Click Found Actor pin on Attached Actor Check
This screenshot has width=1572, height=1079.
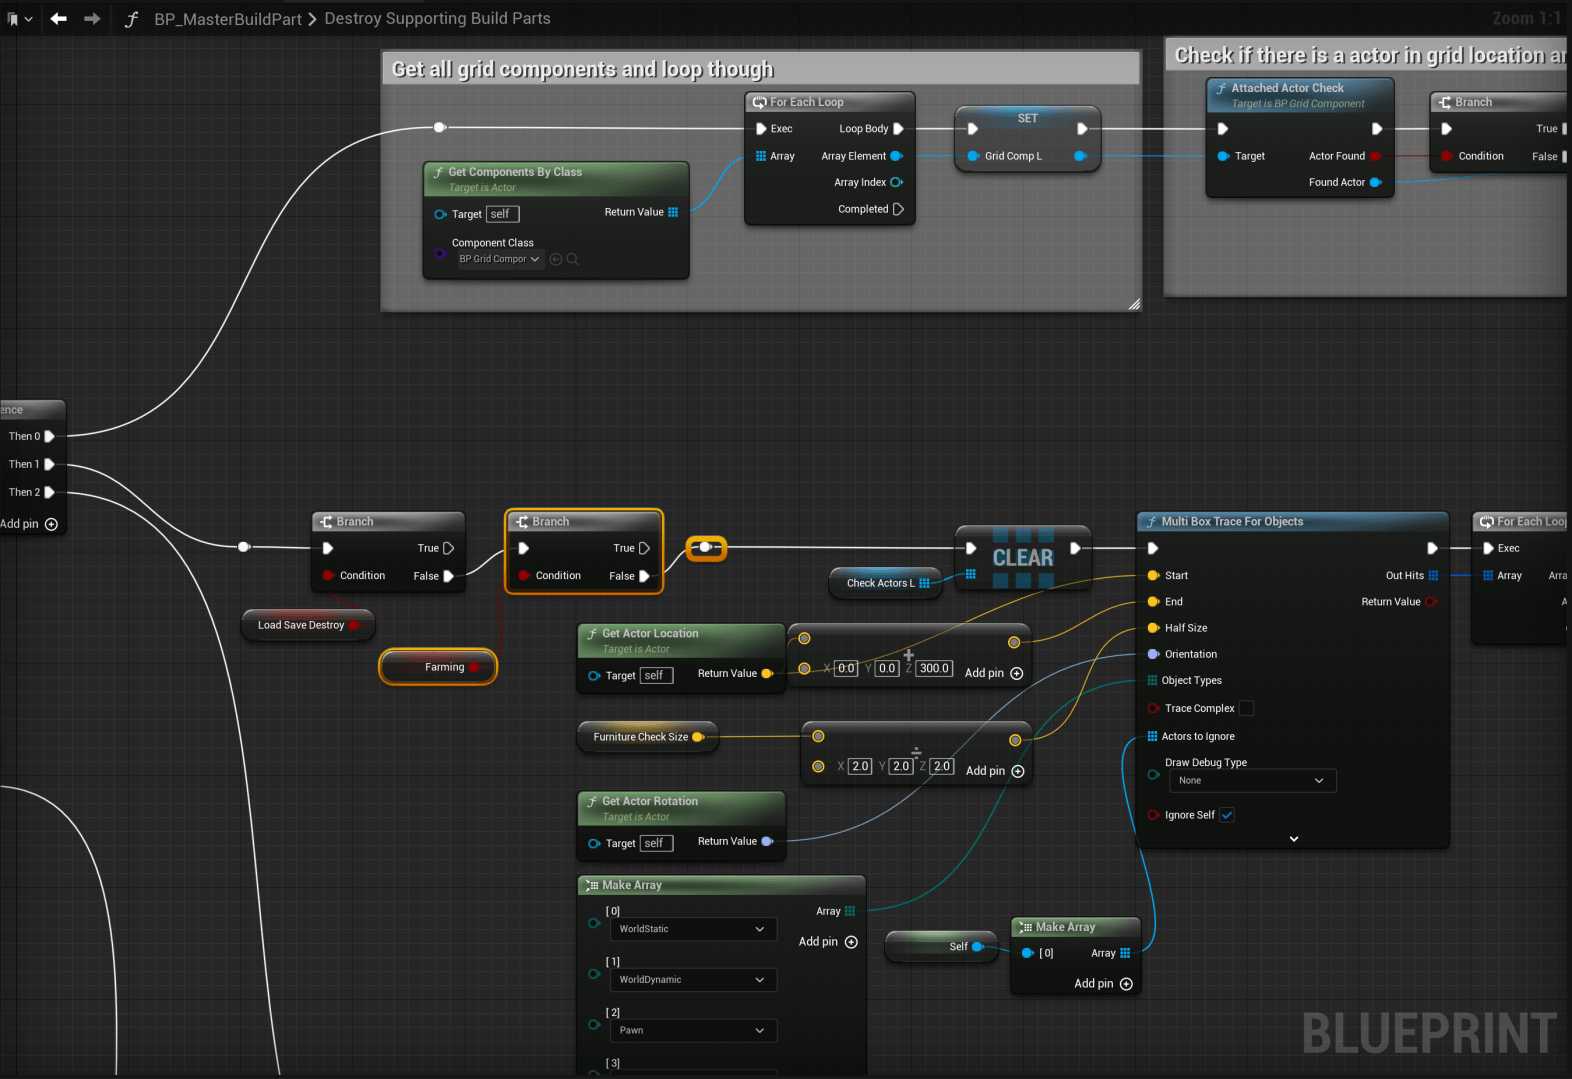coord(1376,182)
